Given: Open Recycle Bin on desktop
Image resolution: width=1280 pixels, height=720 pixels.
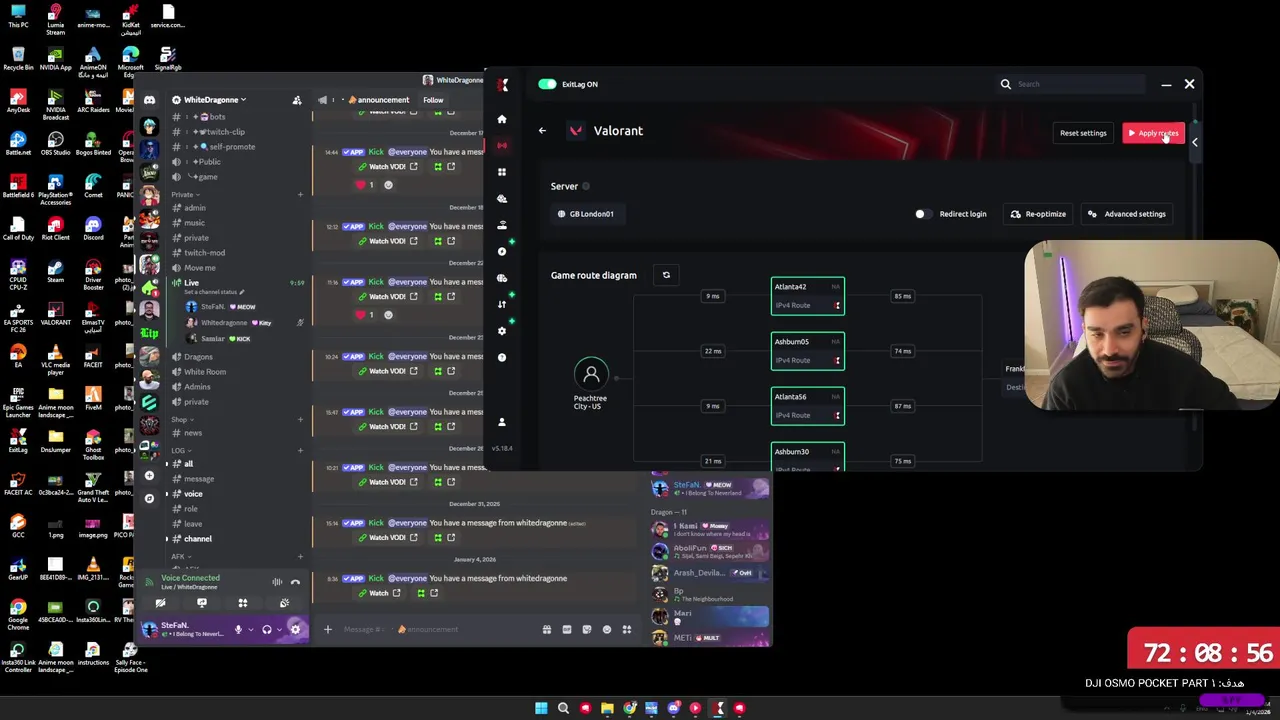Looking at the screenshot, I should 18,58.
